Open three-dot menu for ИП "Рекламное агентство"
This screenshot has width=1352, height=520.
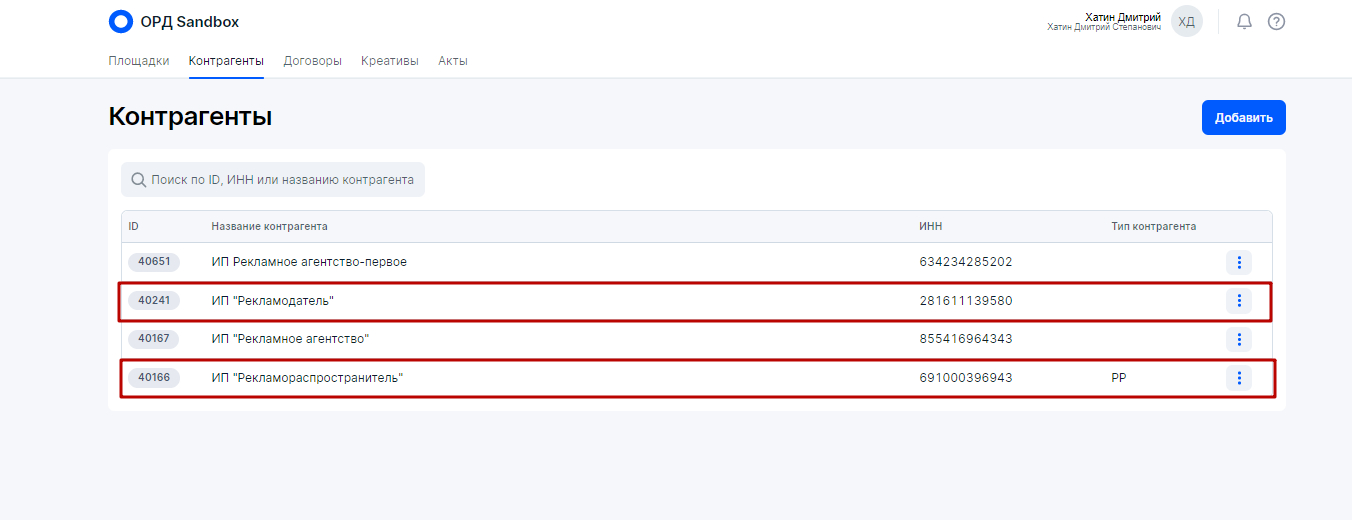point(1238,339)
